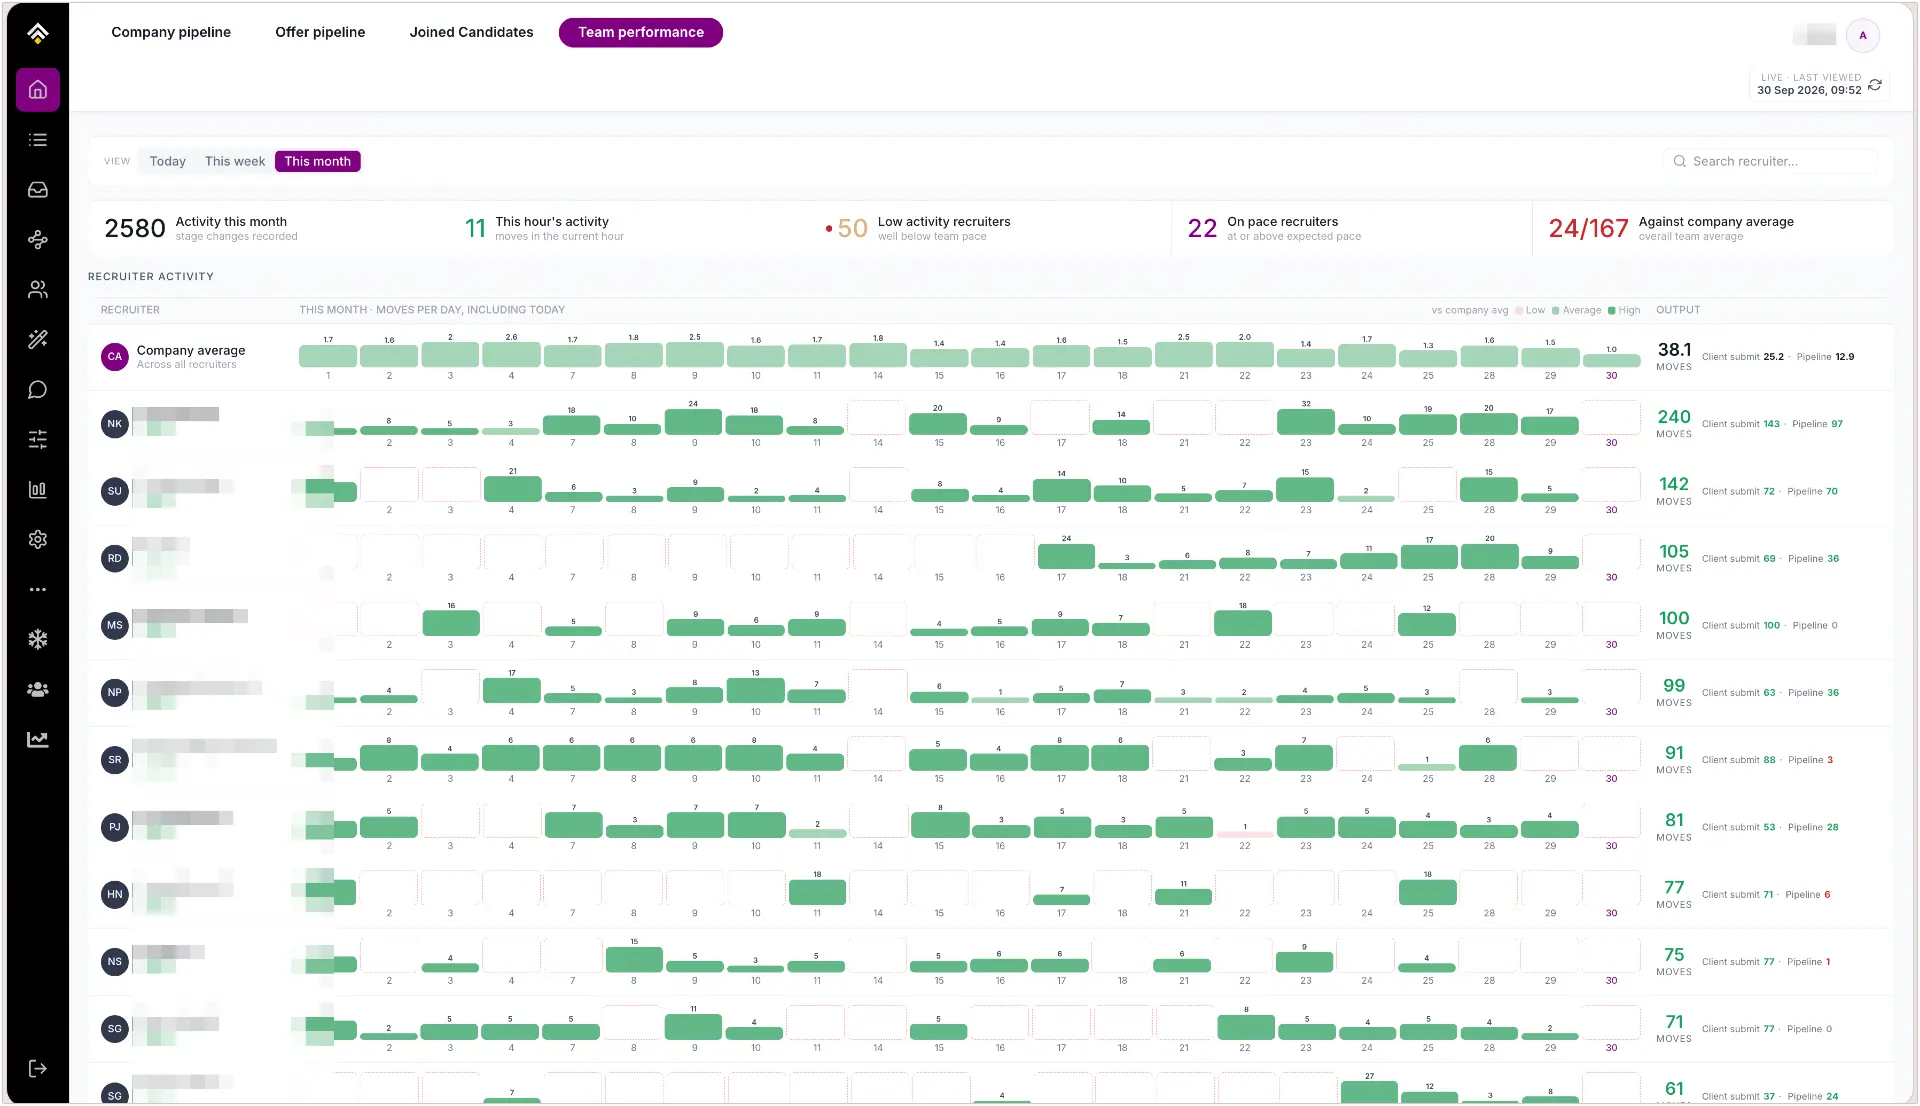Open the workflow nodes sidebar icon
The width and height of the screenshot is (1920, 1106).
[x=38, y=240]
